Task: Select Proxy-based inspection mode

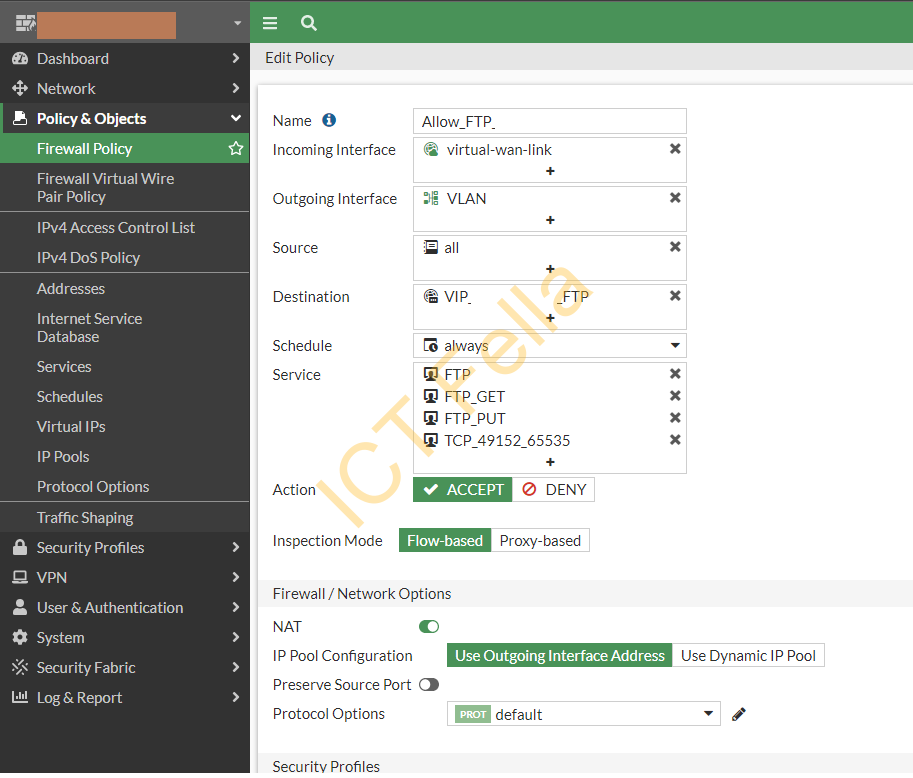Action: pyautogui.click(x=540, y=540)
